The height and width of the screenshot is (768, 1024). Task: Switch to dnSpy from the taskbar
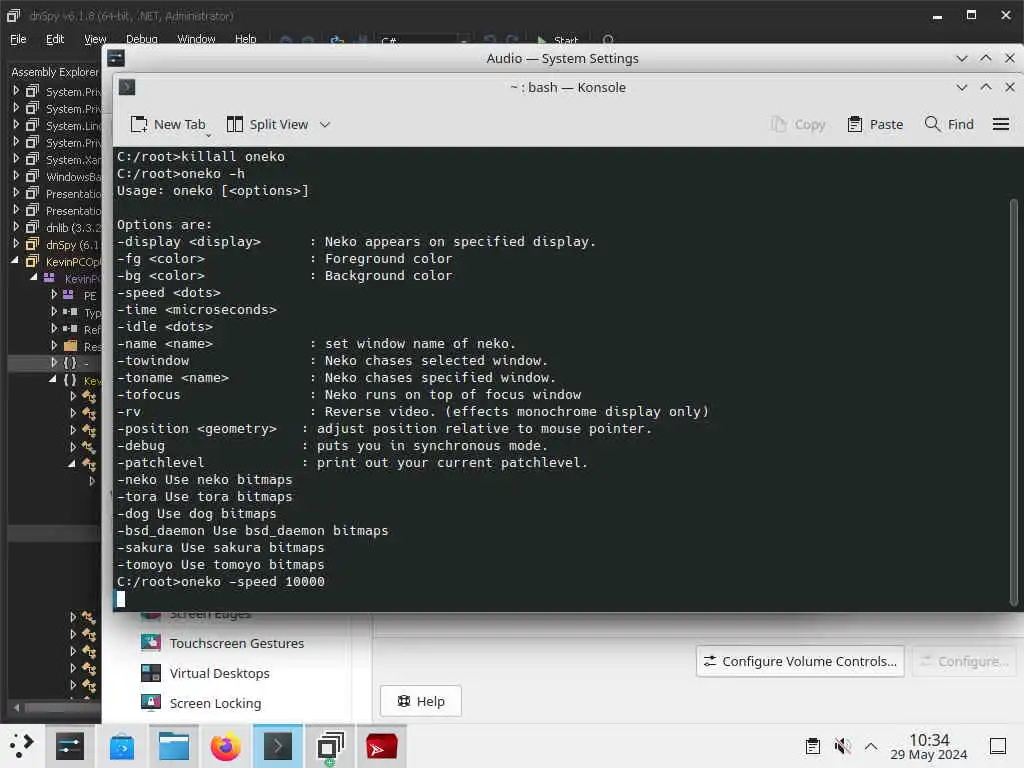coord(330,746)
